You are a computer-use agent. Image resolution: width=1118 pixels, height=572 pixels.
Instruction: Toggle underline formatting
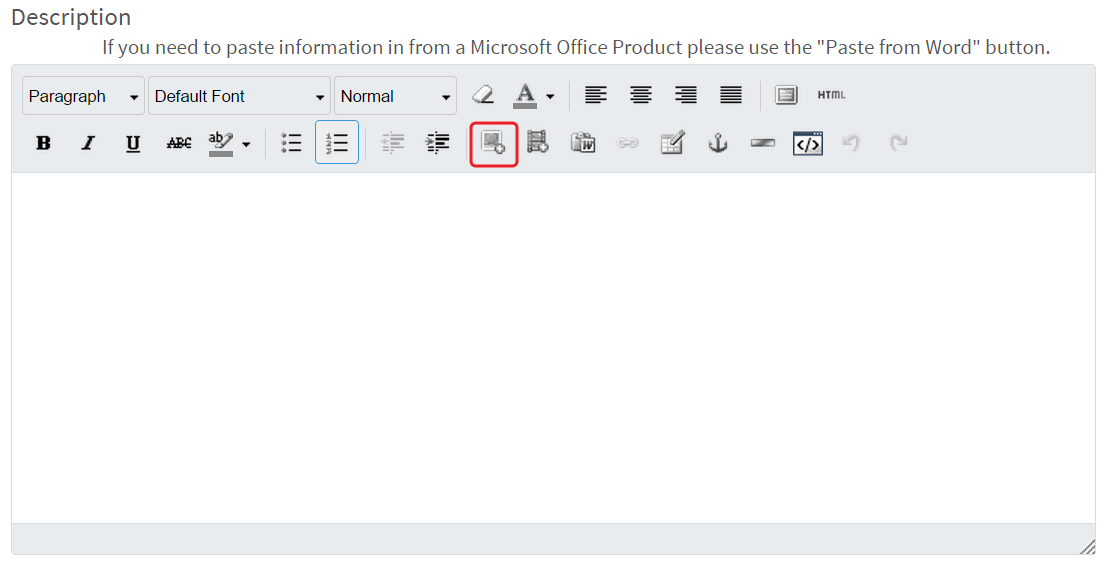133,143
